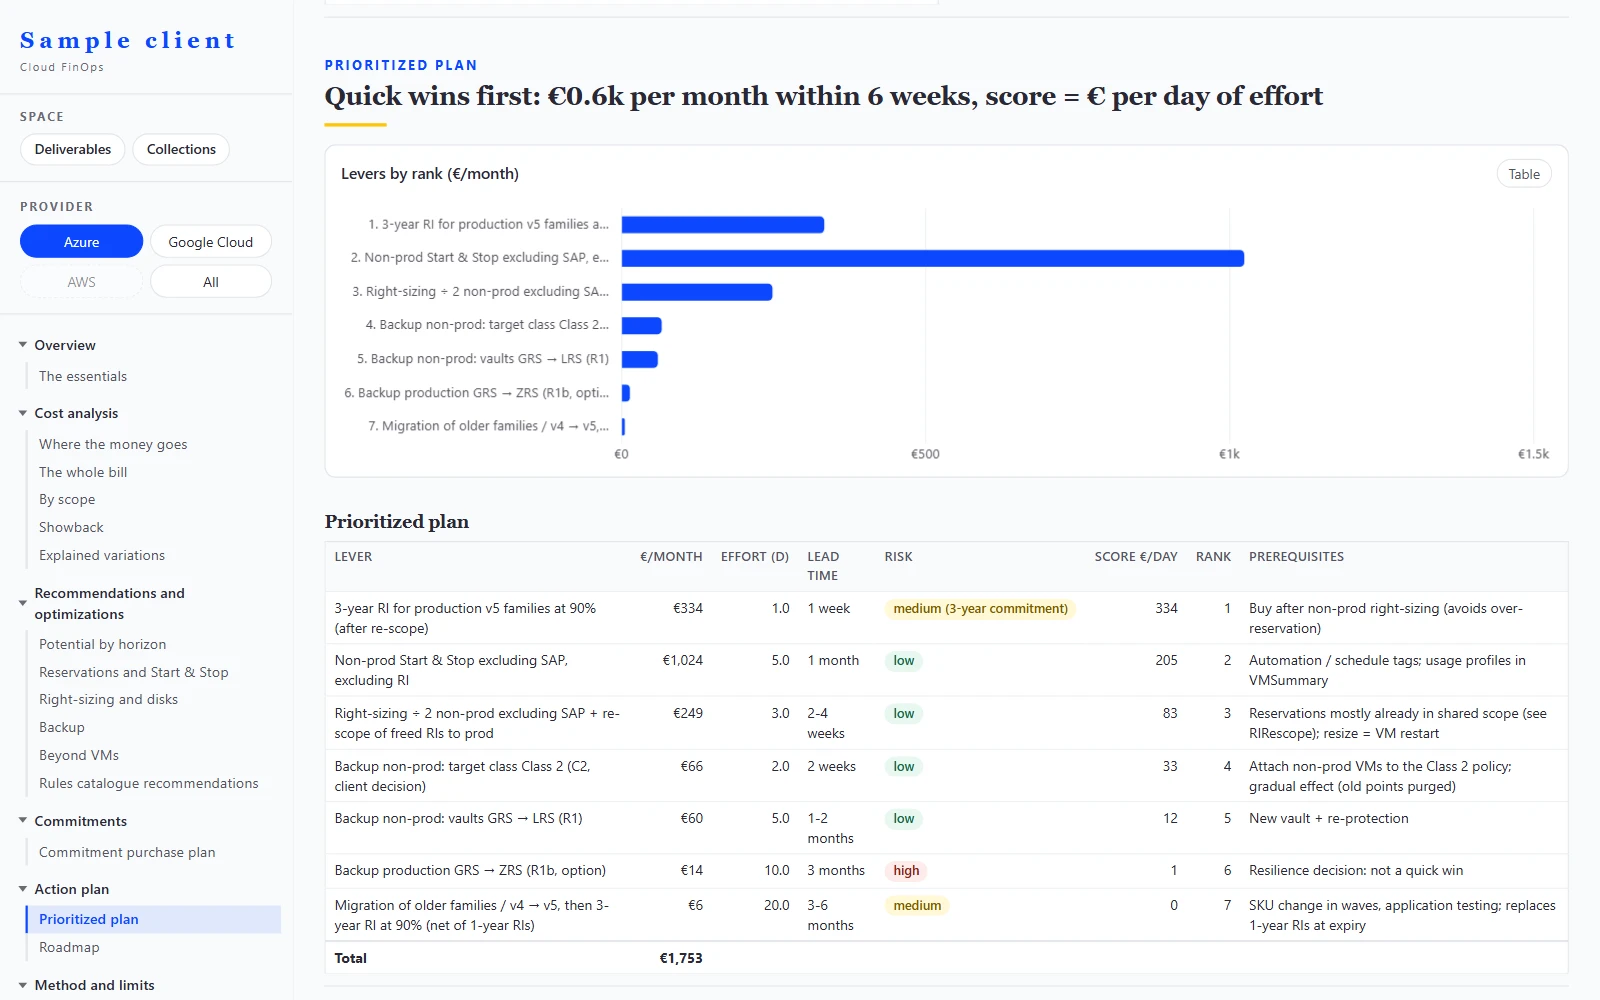Click the medium (3-year commitment) risk badge
The width and height of the screenshot is (1600, 1000).
tap(980, 608)
